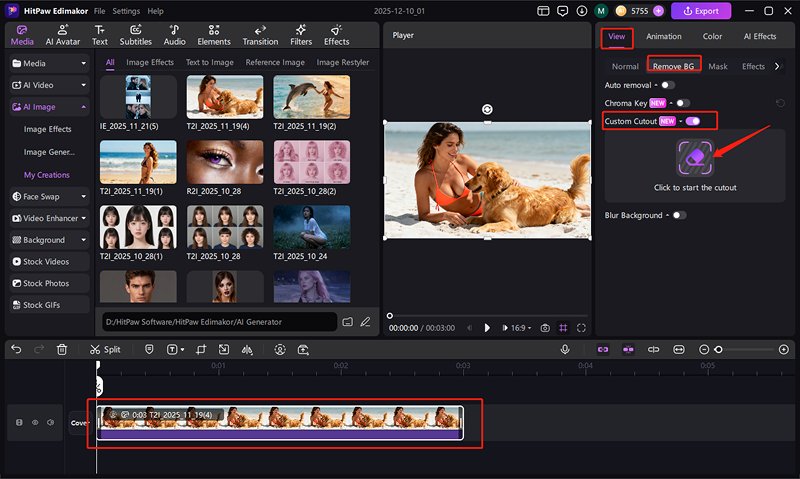Screen dimensions: 800x479
Task: Toggle the Blur Background switch
Action: point(680,215)
